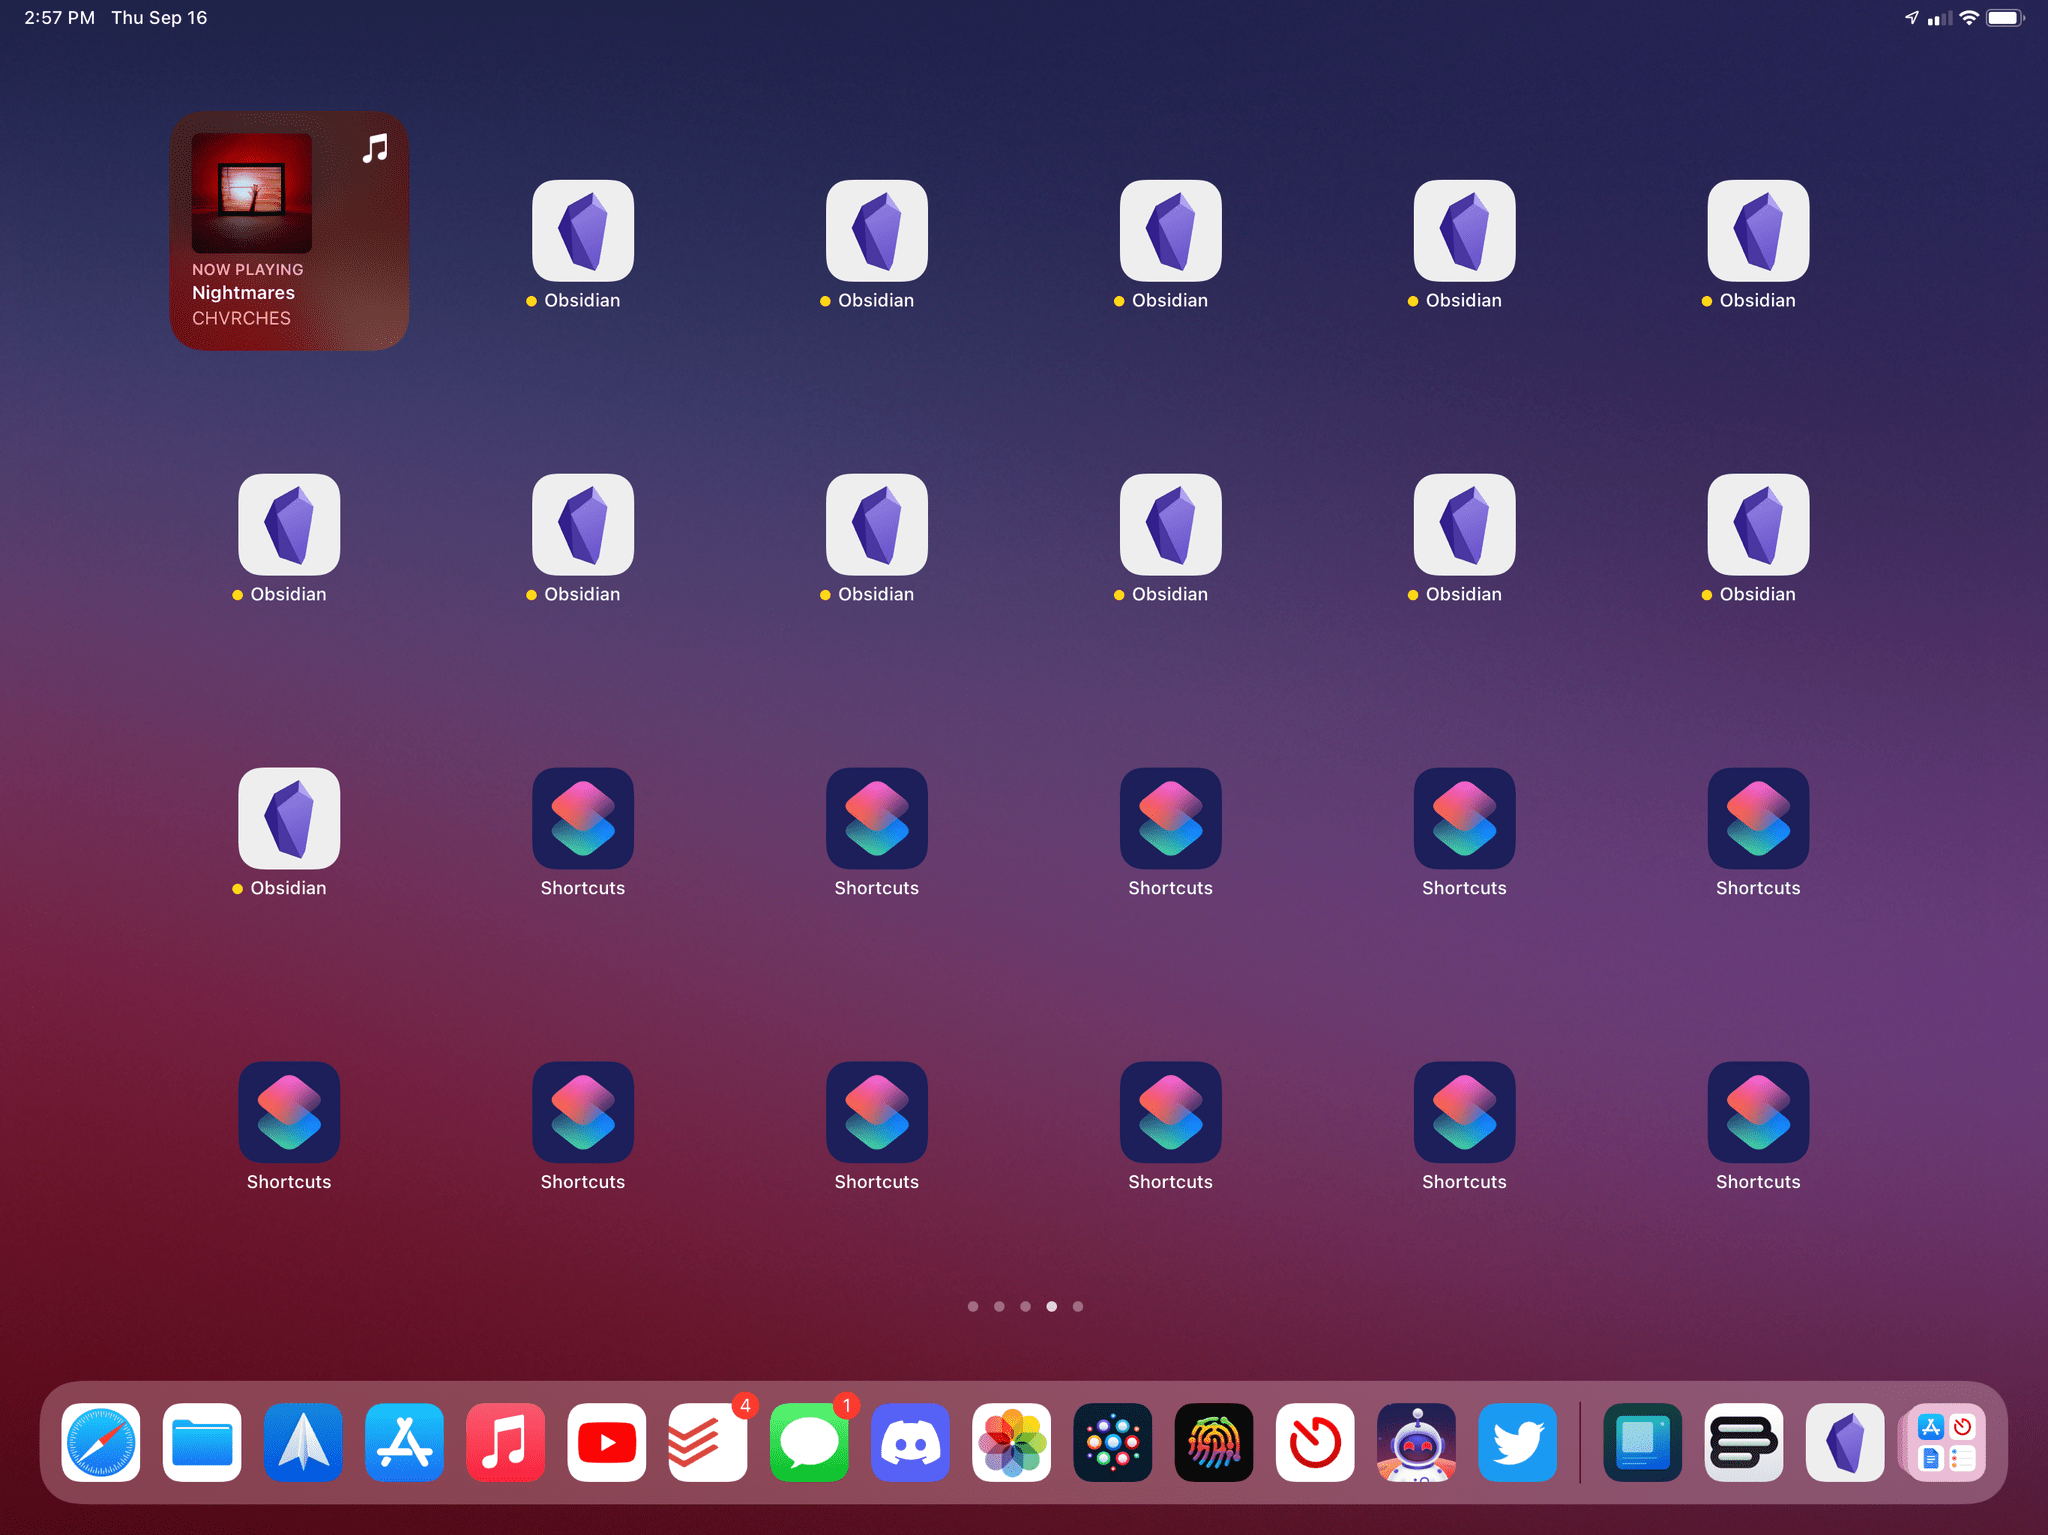The image size is (2048, 1535).
Task: Open the App Library folder in dock
Action: pyautogui.click(x=1945, y=1442)
